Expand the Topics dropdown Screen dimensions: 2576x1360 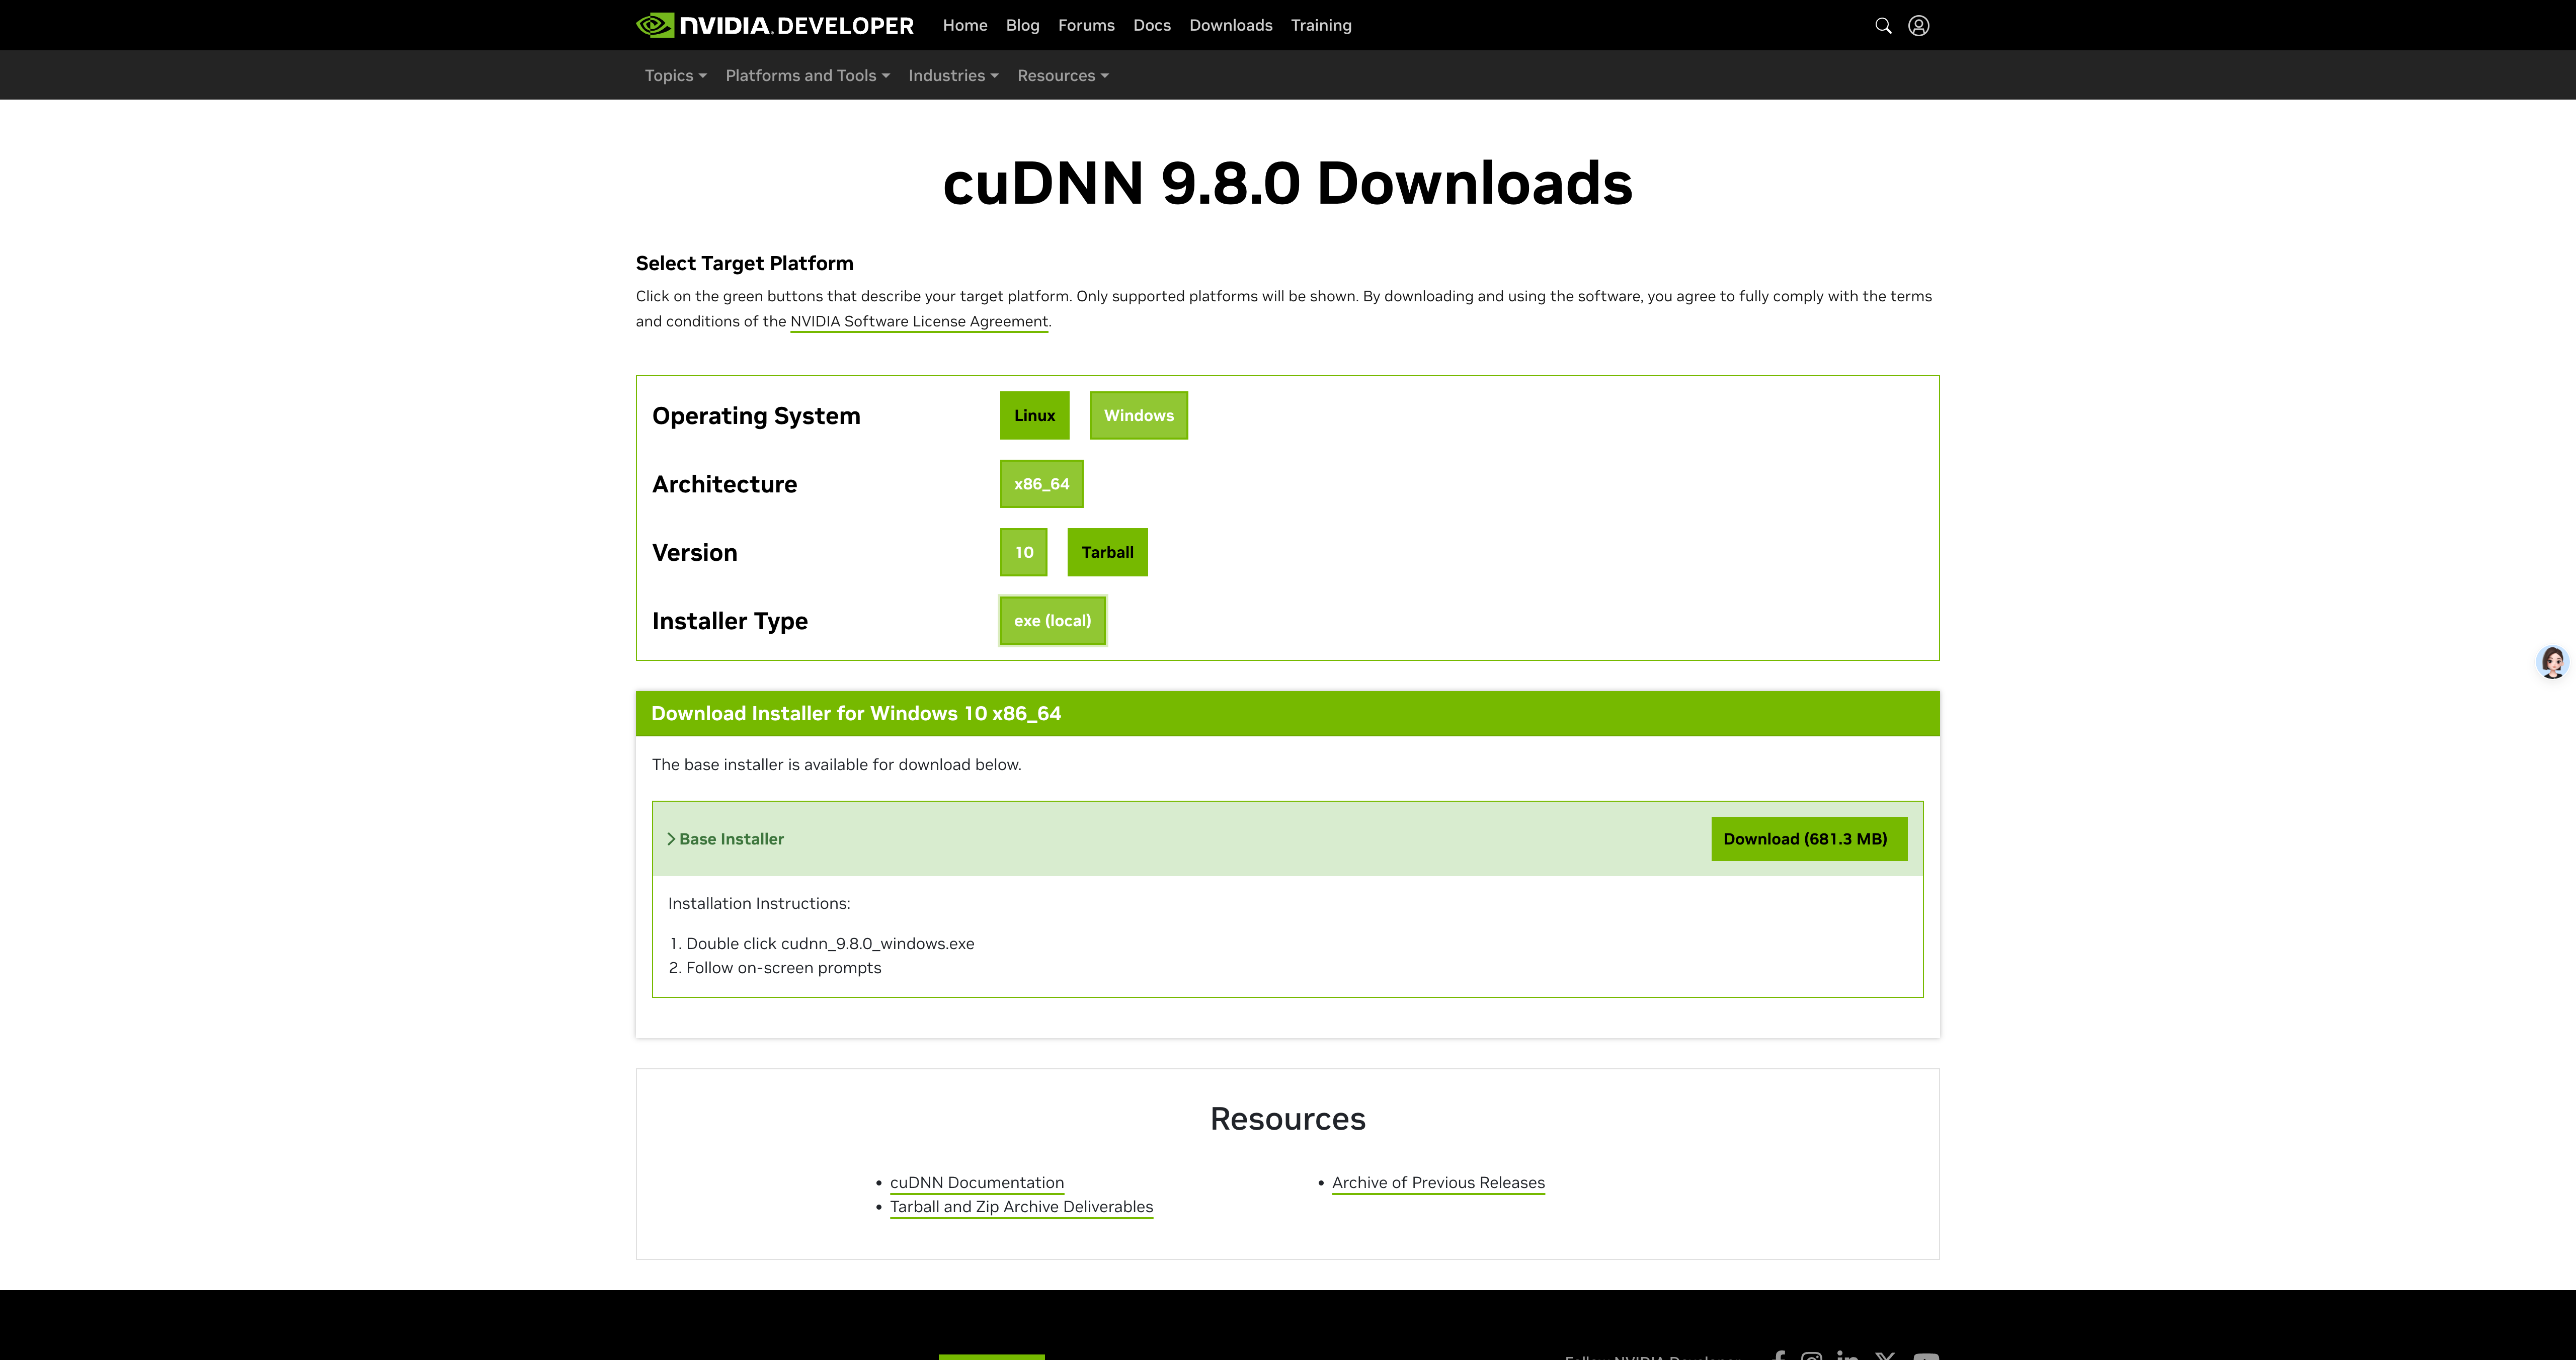pos(676,76)
